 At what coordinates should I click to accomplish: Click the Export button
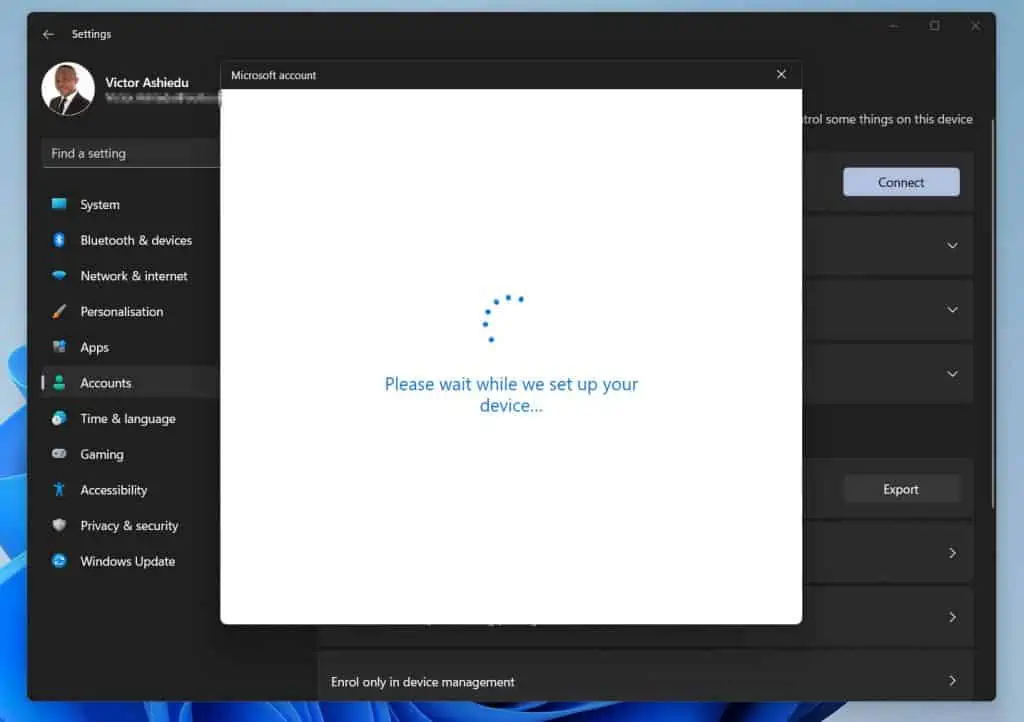pyautogui.click(x=901, y=489)
